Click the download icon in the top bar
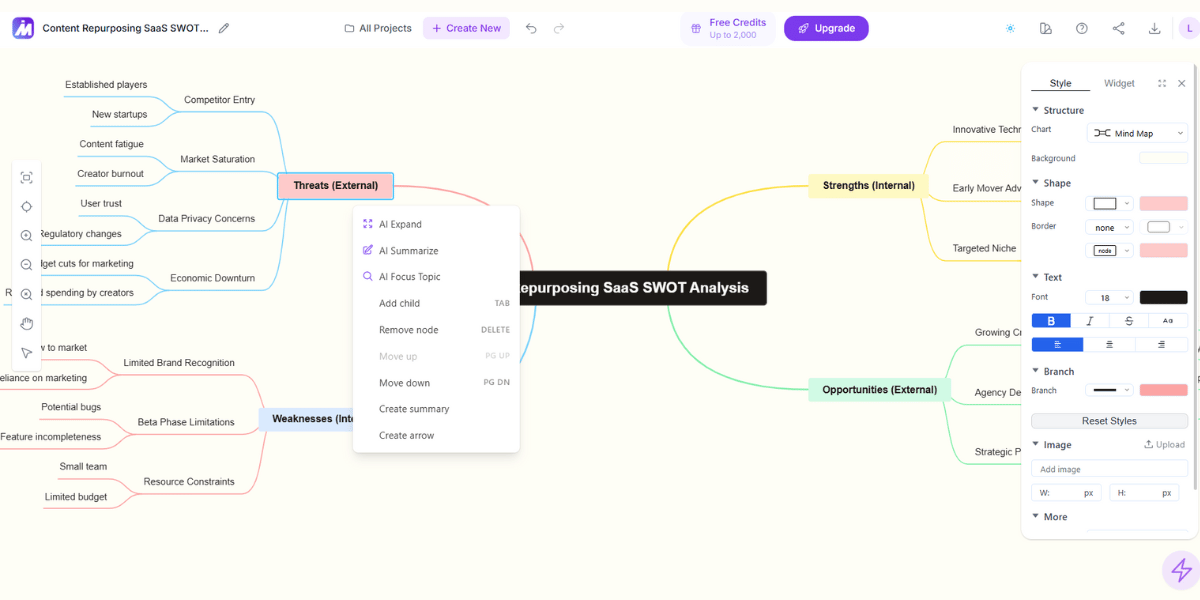Image resolution: width=1200 pixels, height=600 pixels. tap(1154, 28)
